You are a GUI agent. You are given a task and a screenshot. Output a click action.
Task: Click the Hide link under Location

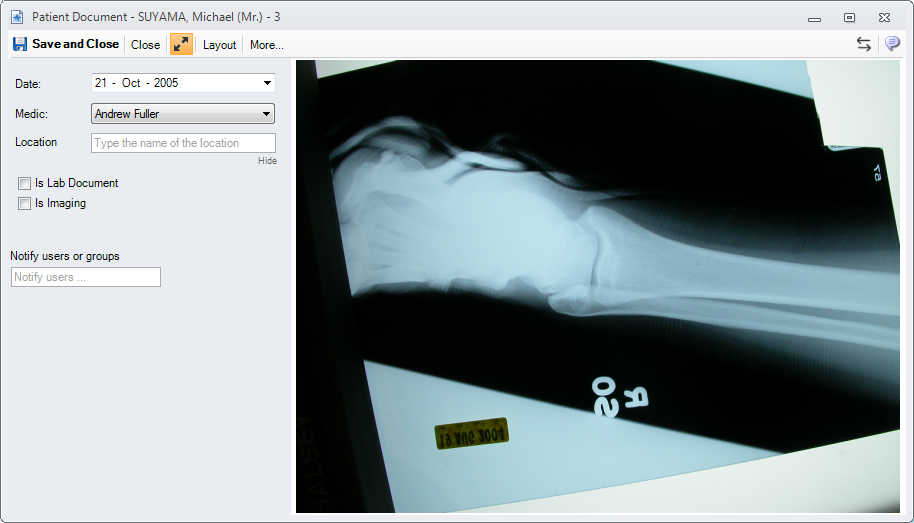coord(267,161)
